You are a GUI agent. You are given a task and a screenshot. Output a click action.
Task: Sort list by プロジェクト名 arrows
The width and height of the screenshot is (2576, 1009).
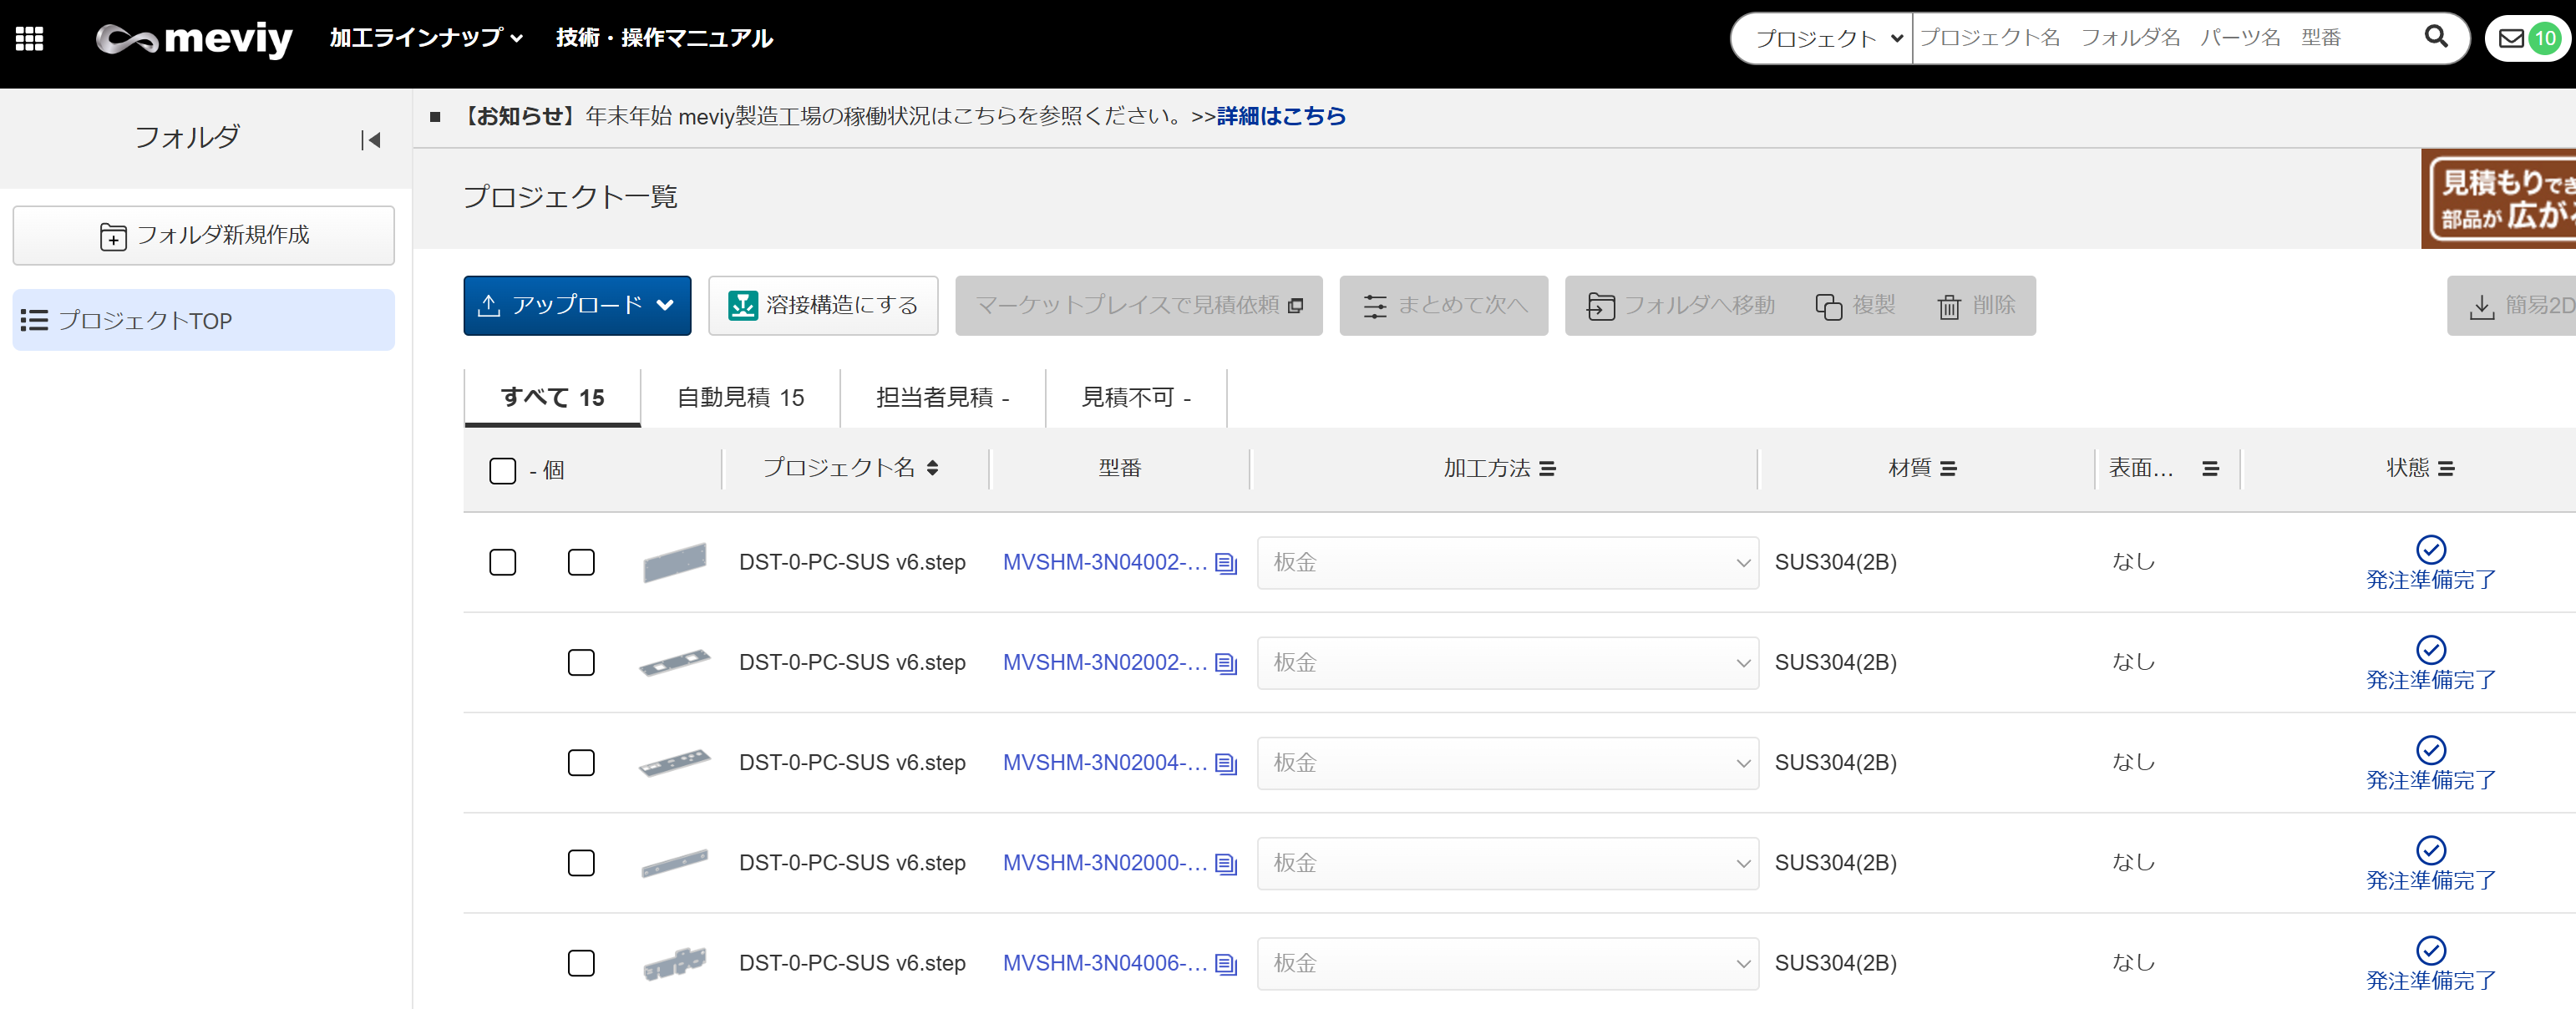(932, 468)
